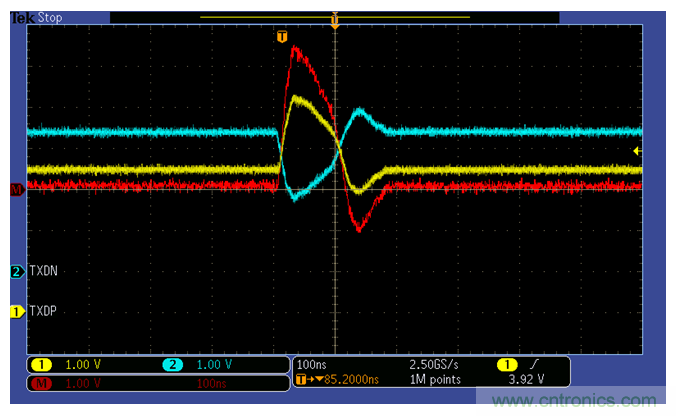This screenshot has height=416, width=676.
Task: Select the channel 1 TXDP ground marker
Action: 16,311
